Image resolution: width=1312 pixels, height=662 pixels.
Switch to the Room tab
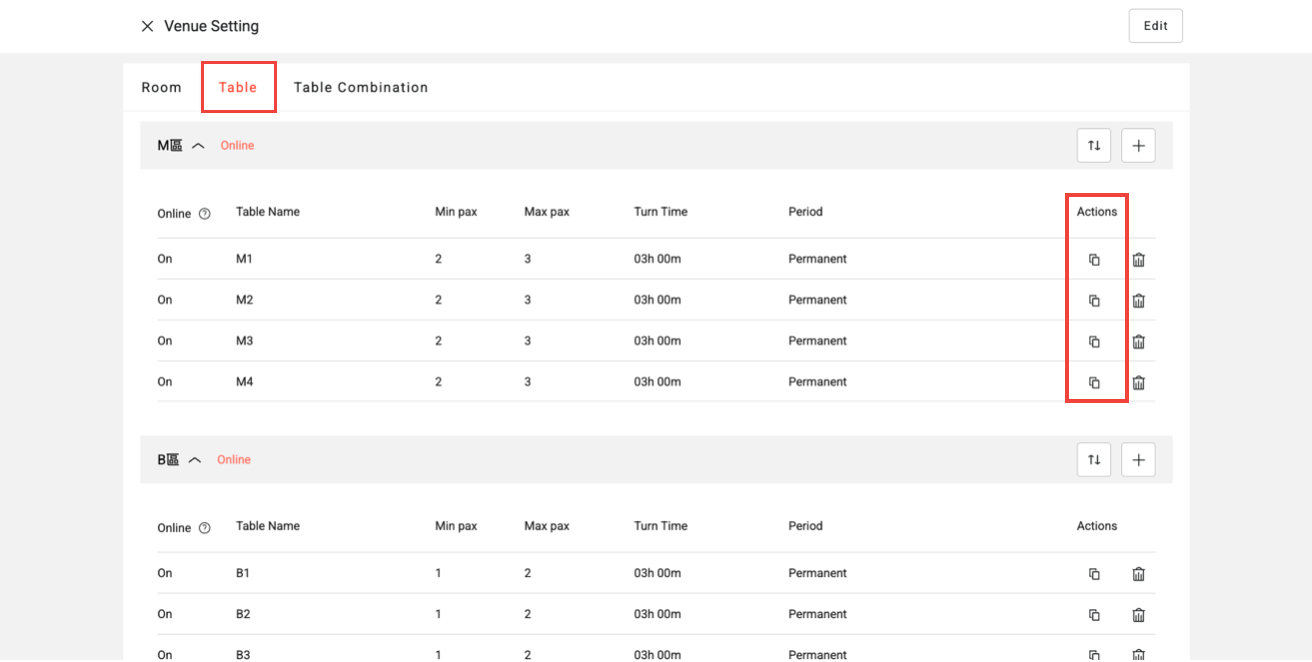[x=161, y=88]
